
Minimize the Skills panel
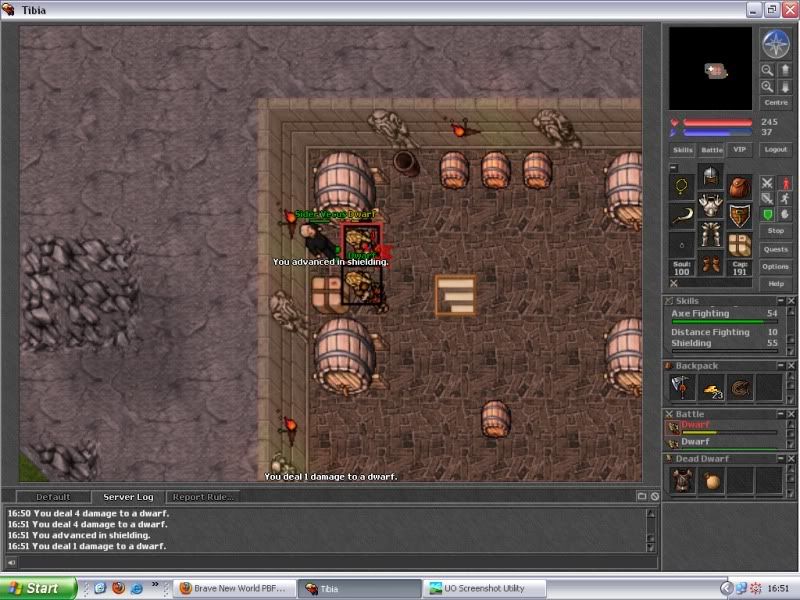coord(781,301)
